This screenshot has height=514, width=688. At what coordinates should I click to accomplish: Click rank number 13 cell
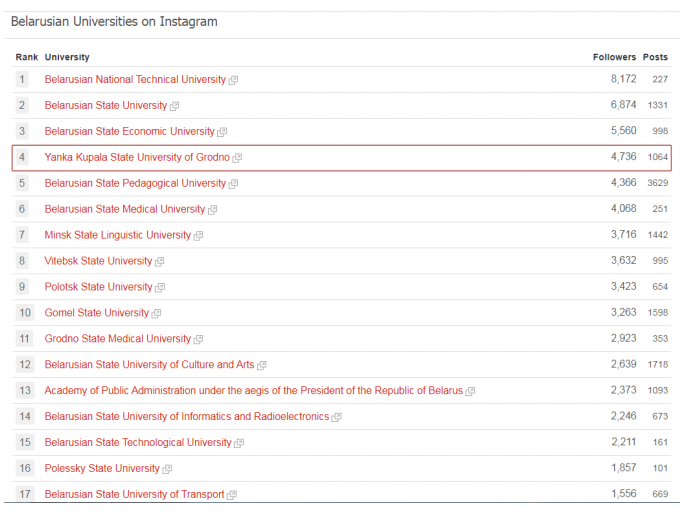coord(25,390)
